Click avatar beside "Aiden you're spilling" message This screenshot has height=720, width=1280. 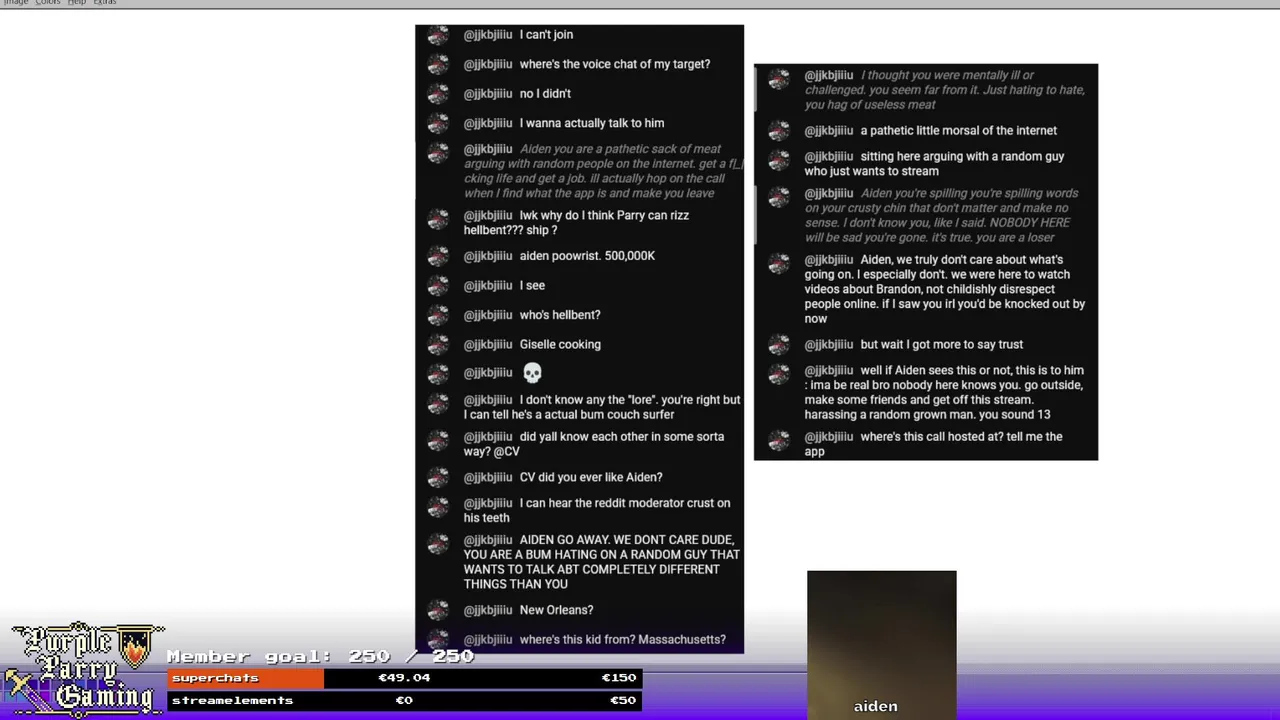click(779, 197)
